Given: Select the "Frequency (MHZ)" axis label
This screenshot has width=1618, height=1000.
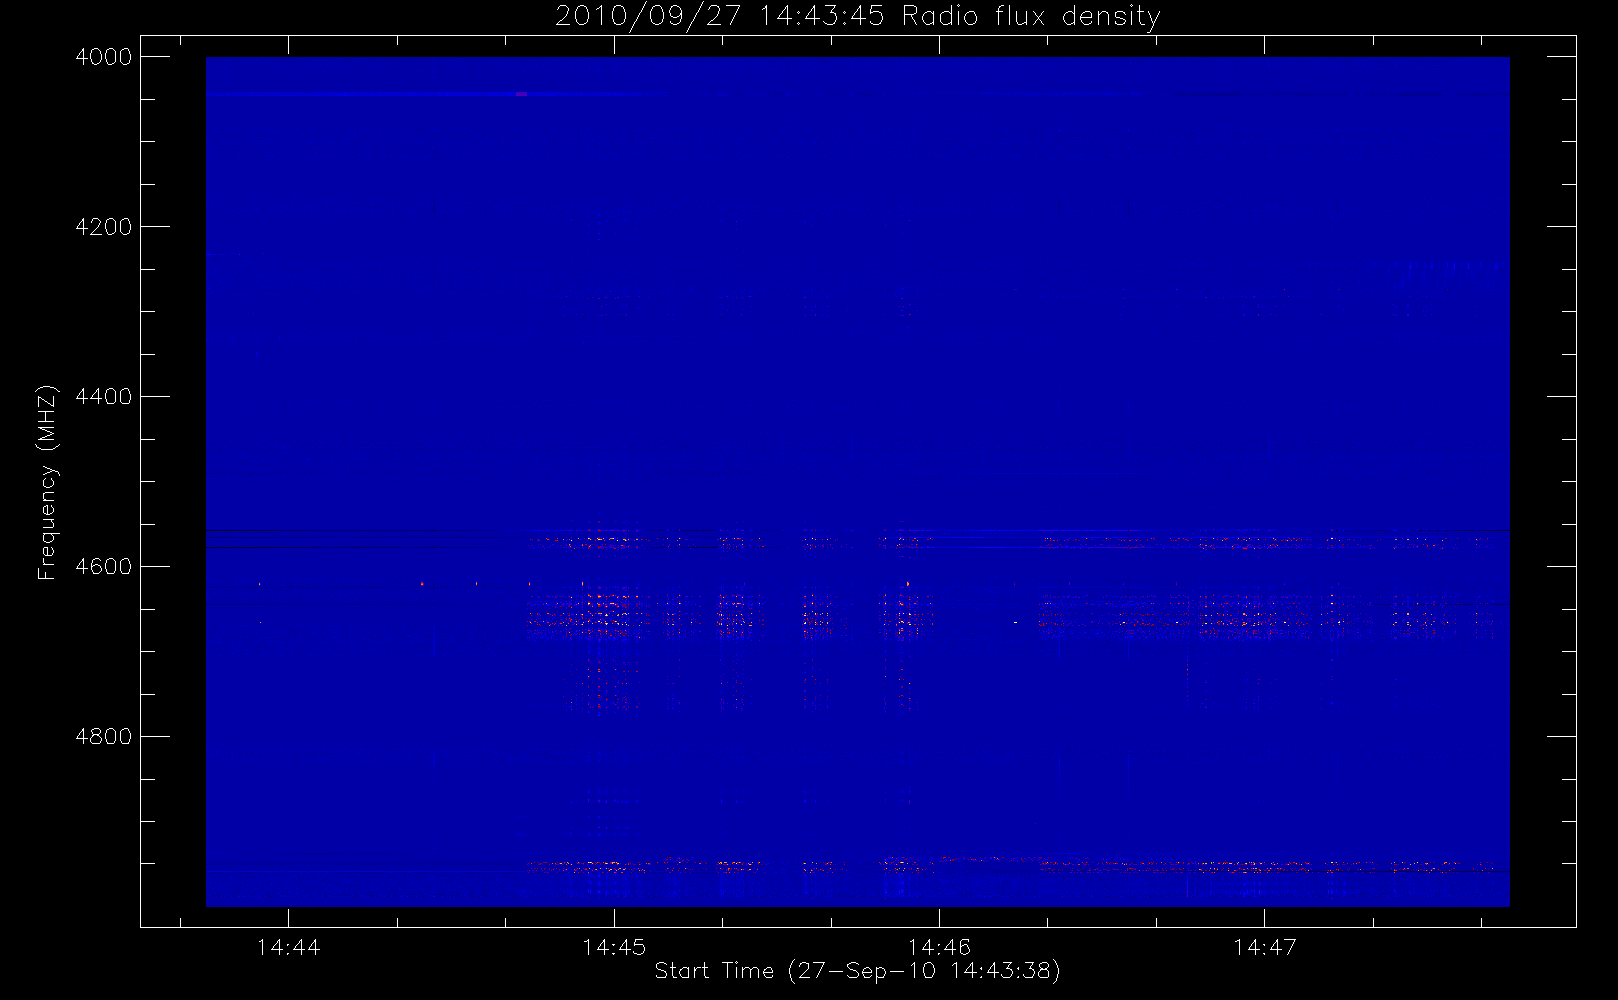Looking at the screenshot, I should pos(46,482).
